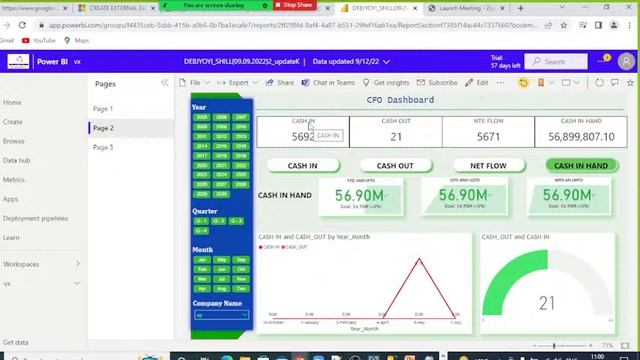Open the bookmarks icon in toolbar
640x360 pixels.
tap(541, 83)
